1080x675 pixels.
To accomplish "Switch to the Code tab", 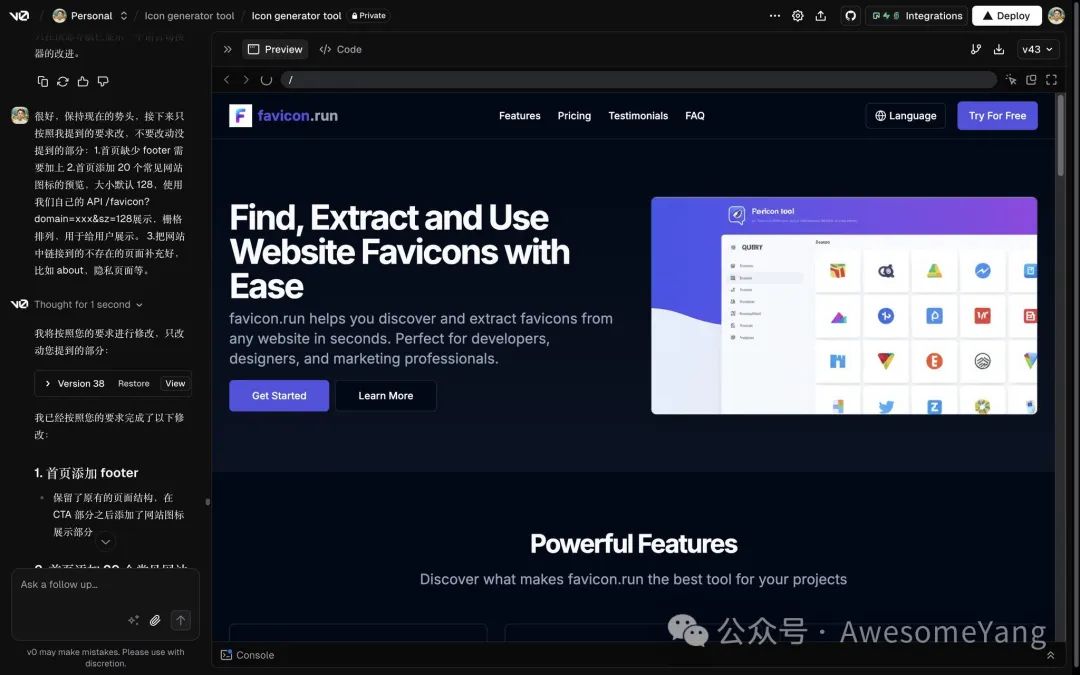I will (x=340, y=50).
